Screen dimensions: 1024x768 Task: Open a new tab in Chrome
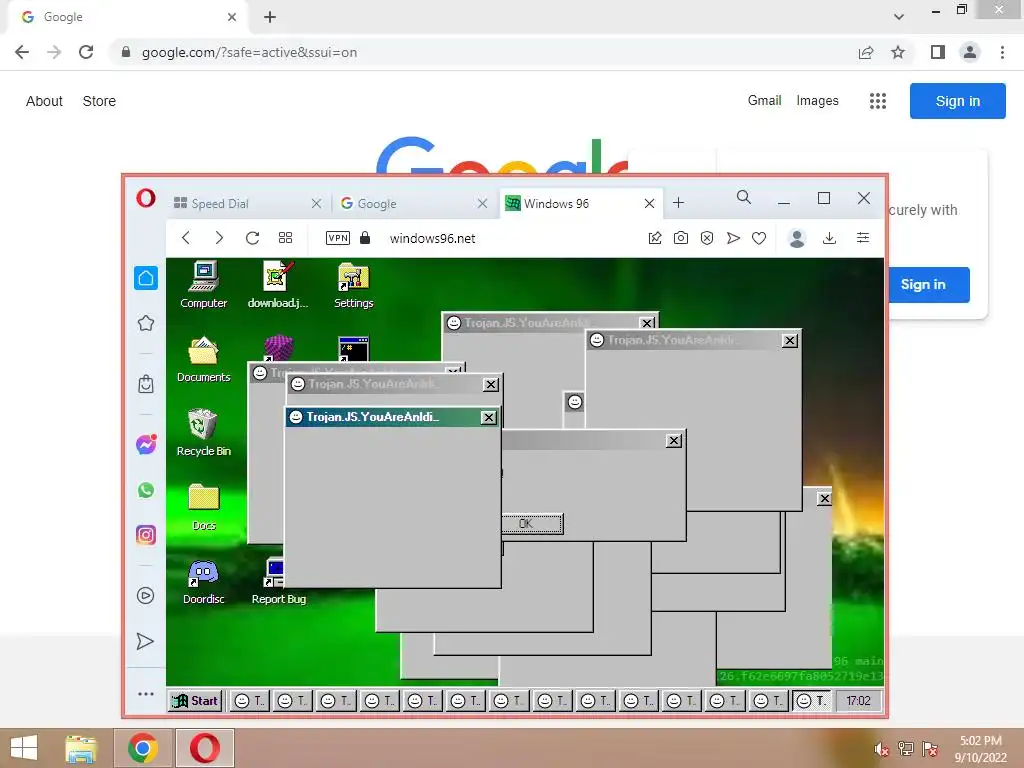270,17
